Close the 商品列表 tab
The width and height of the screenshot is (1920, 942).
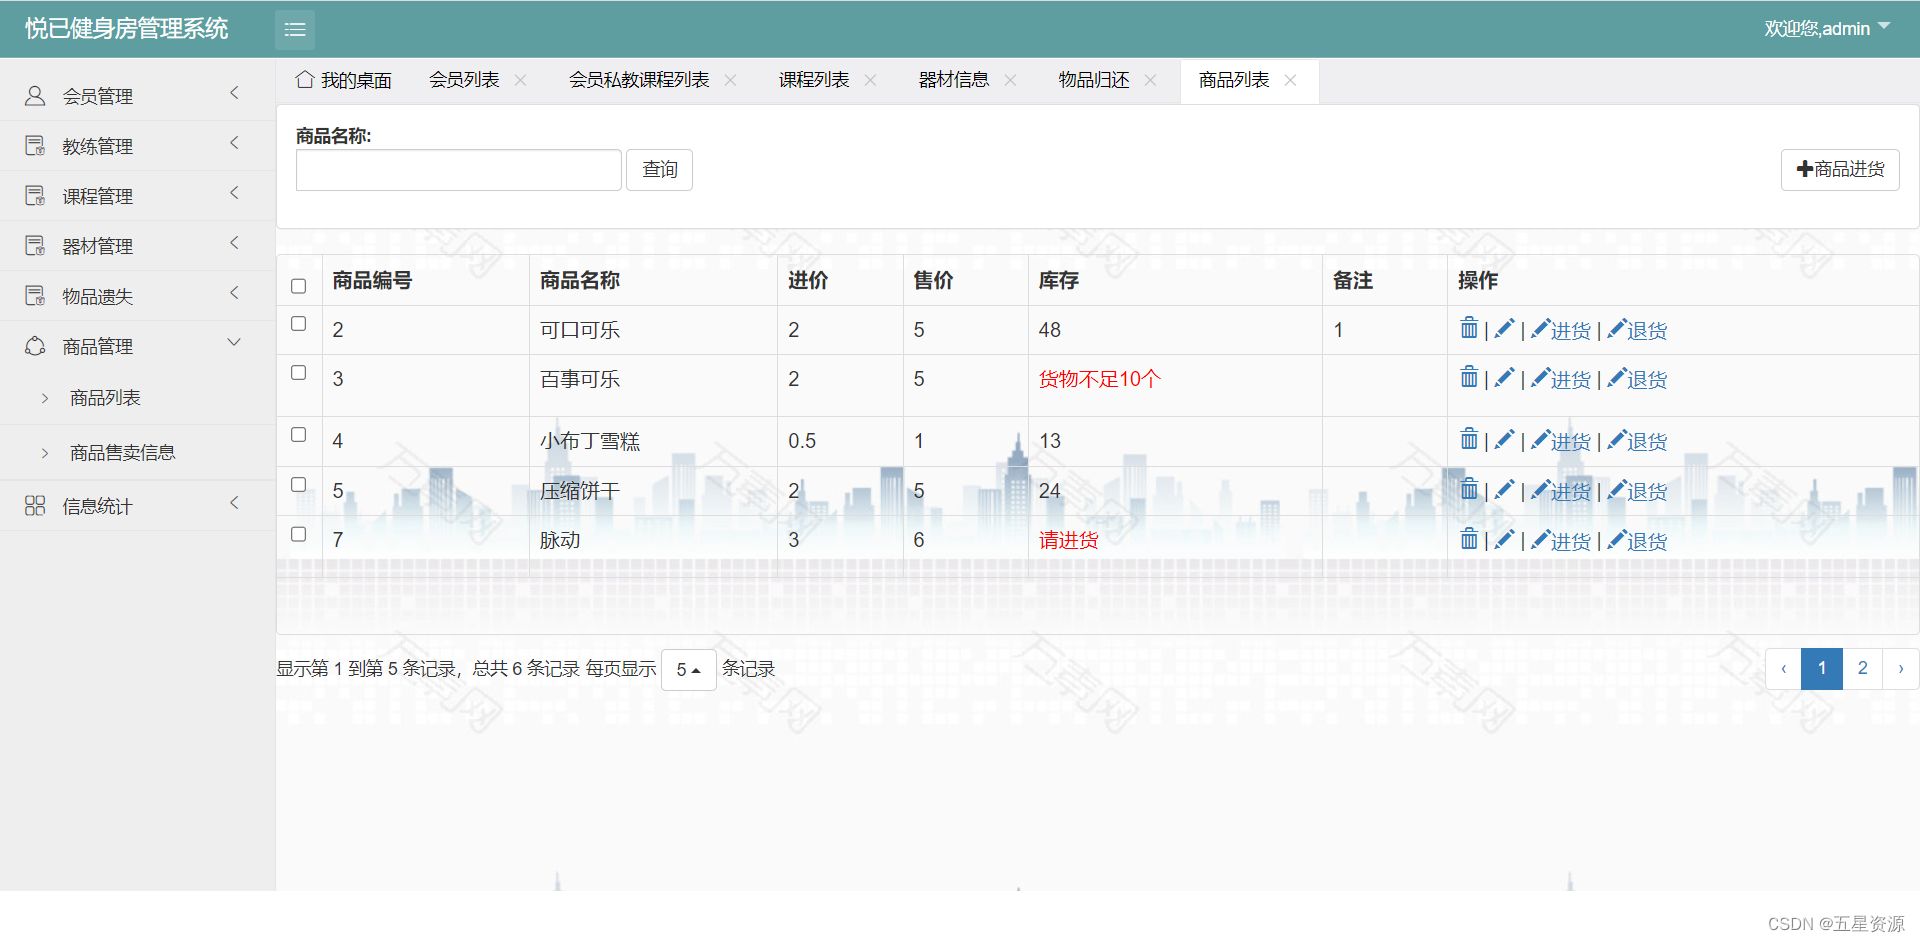[x=1290, y=80]
